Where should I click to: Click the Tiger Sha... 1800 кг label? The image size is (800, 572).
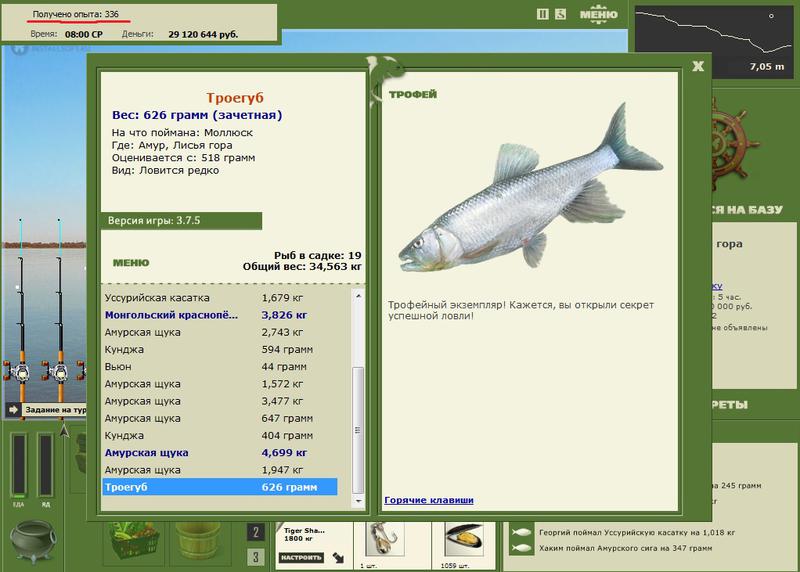pos(303,535)
